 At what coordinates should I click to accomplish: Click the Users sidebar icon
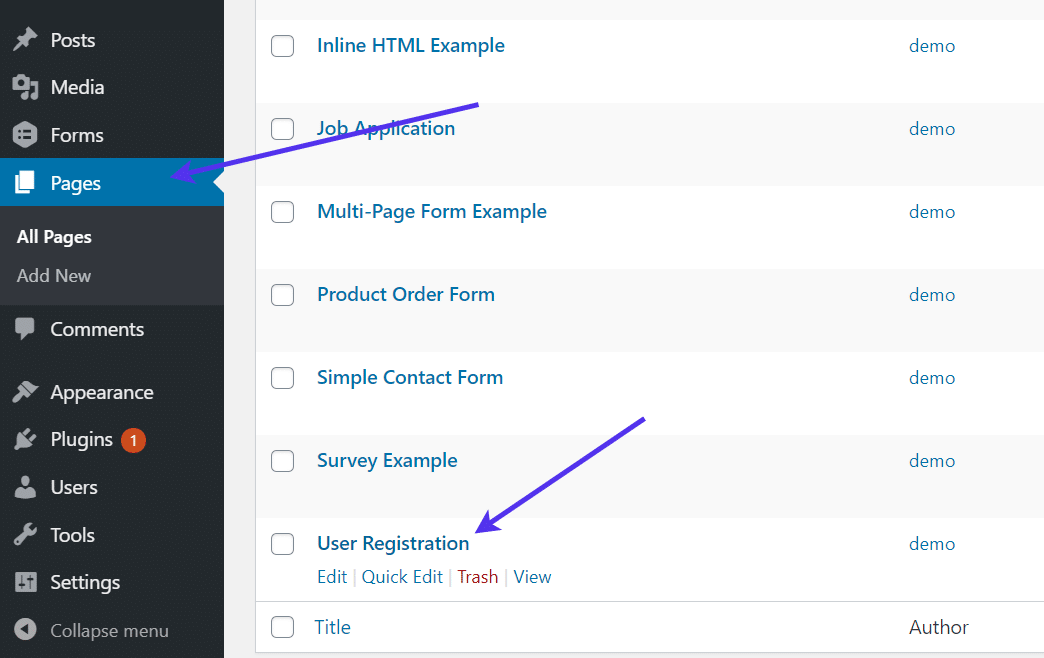pyautogui.click(x=26, y=487)
